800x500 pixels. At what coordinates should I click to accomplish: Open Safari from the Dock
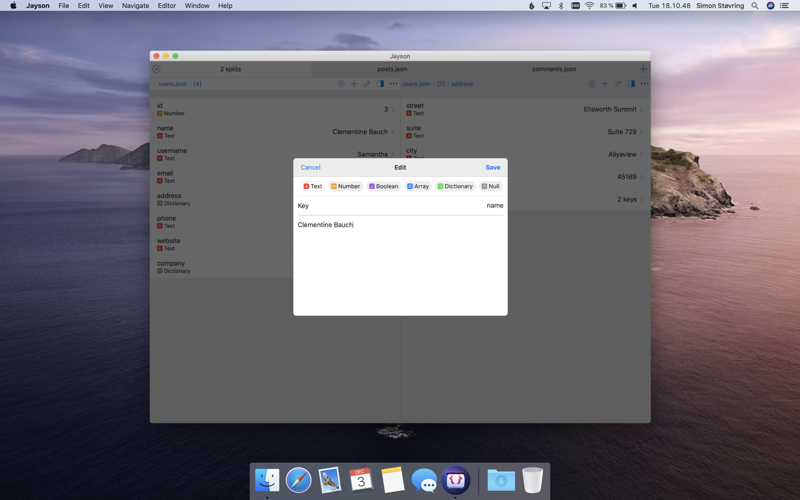(298, 480)
